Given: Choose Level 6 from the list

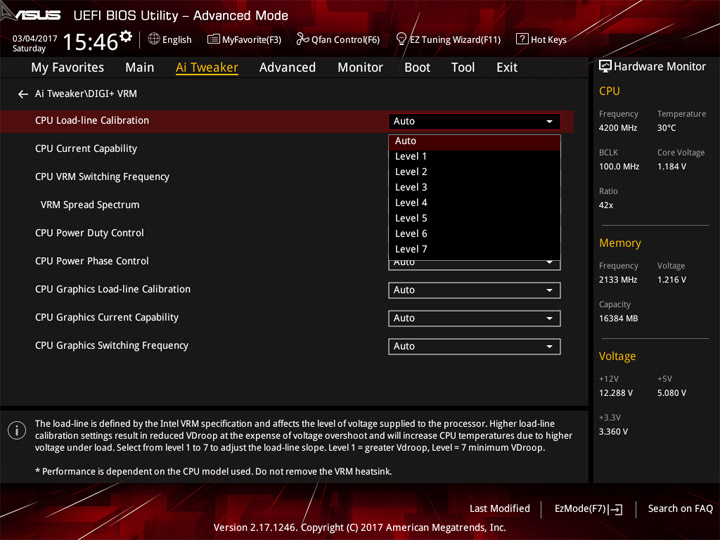Looking at the screenshot, I should [474, 234].
